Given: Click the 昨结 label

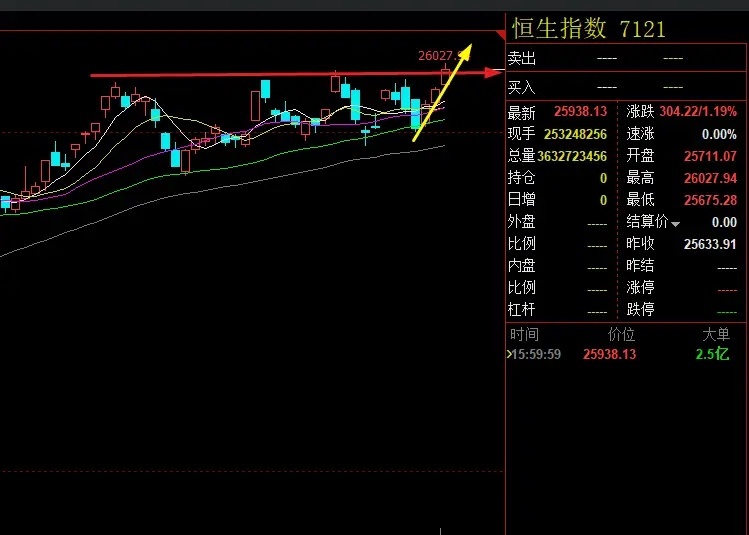Looking at the screenshot, I should pos(640,266).
